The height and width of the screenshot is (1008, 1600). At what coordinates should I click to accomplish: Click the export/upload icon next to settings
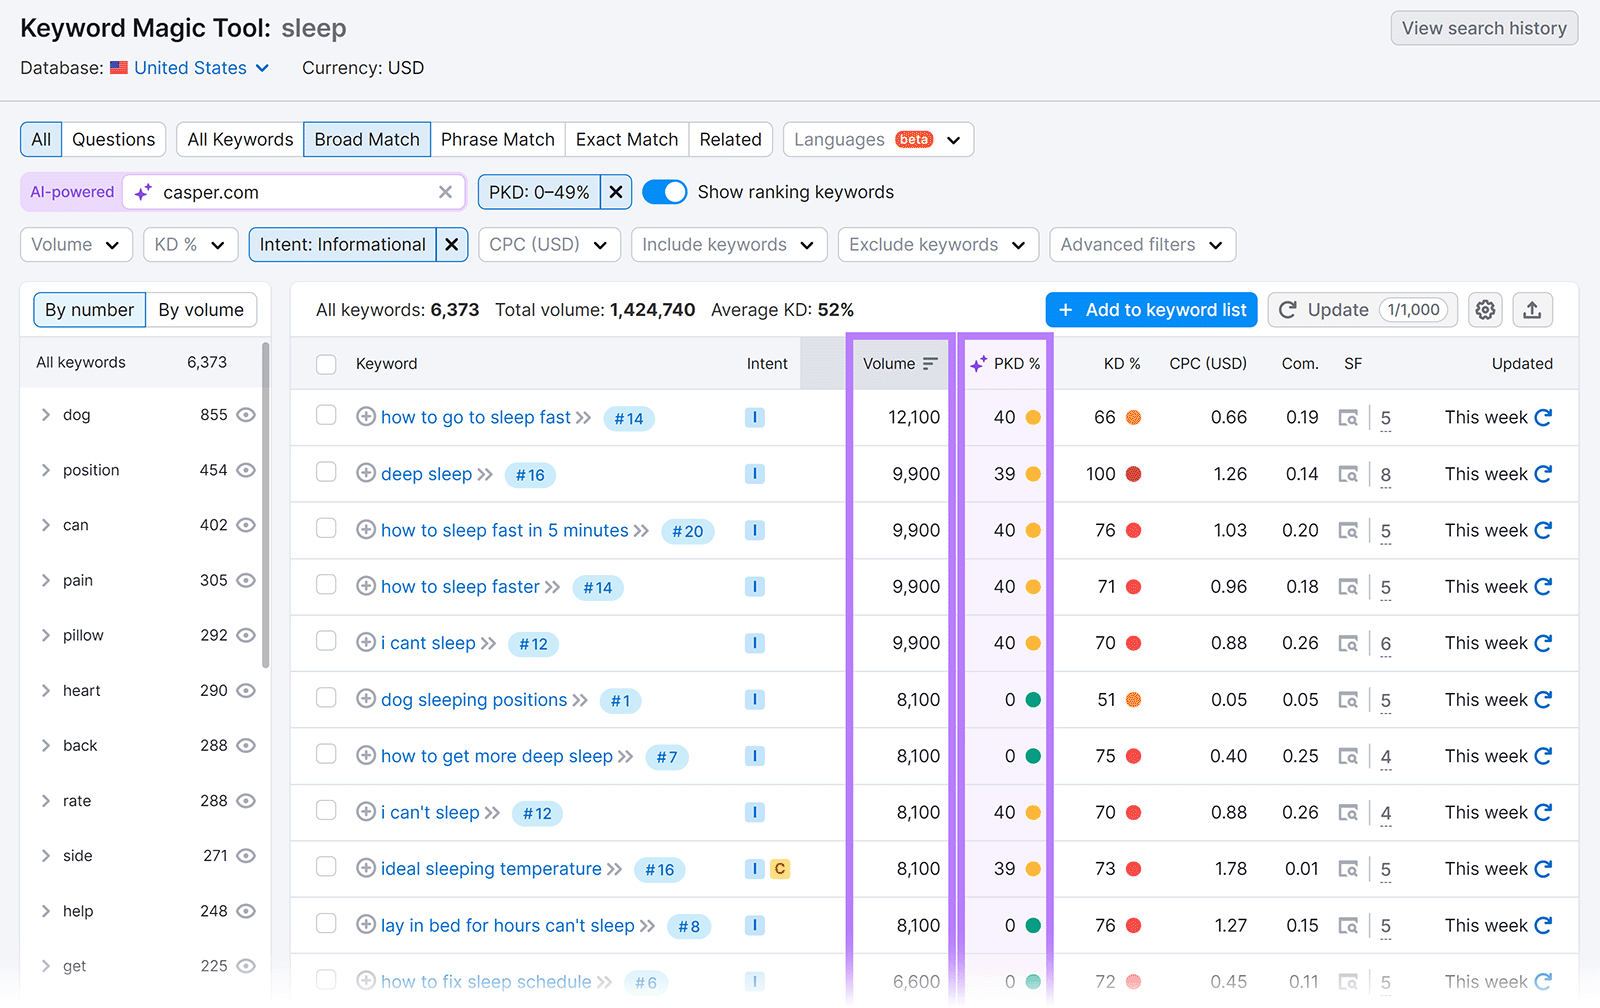(x=1532, y=310)
